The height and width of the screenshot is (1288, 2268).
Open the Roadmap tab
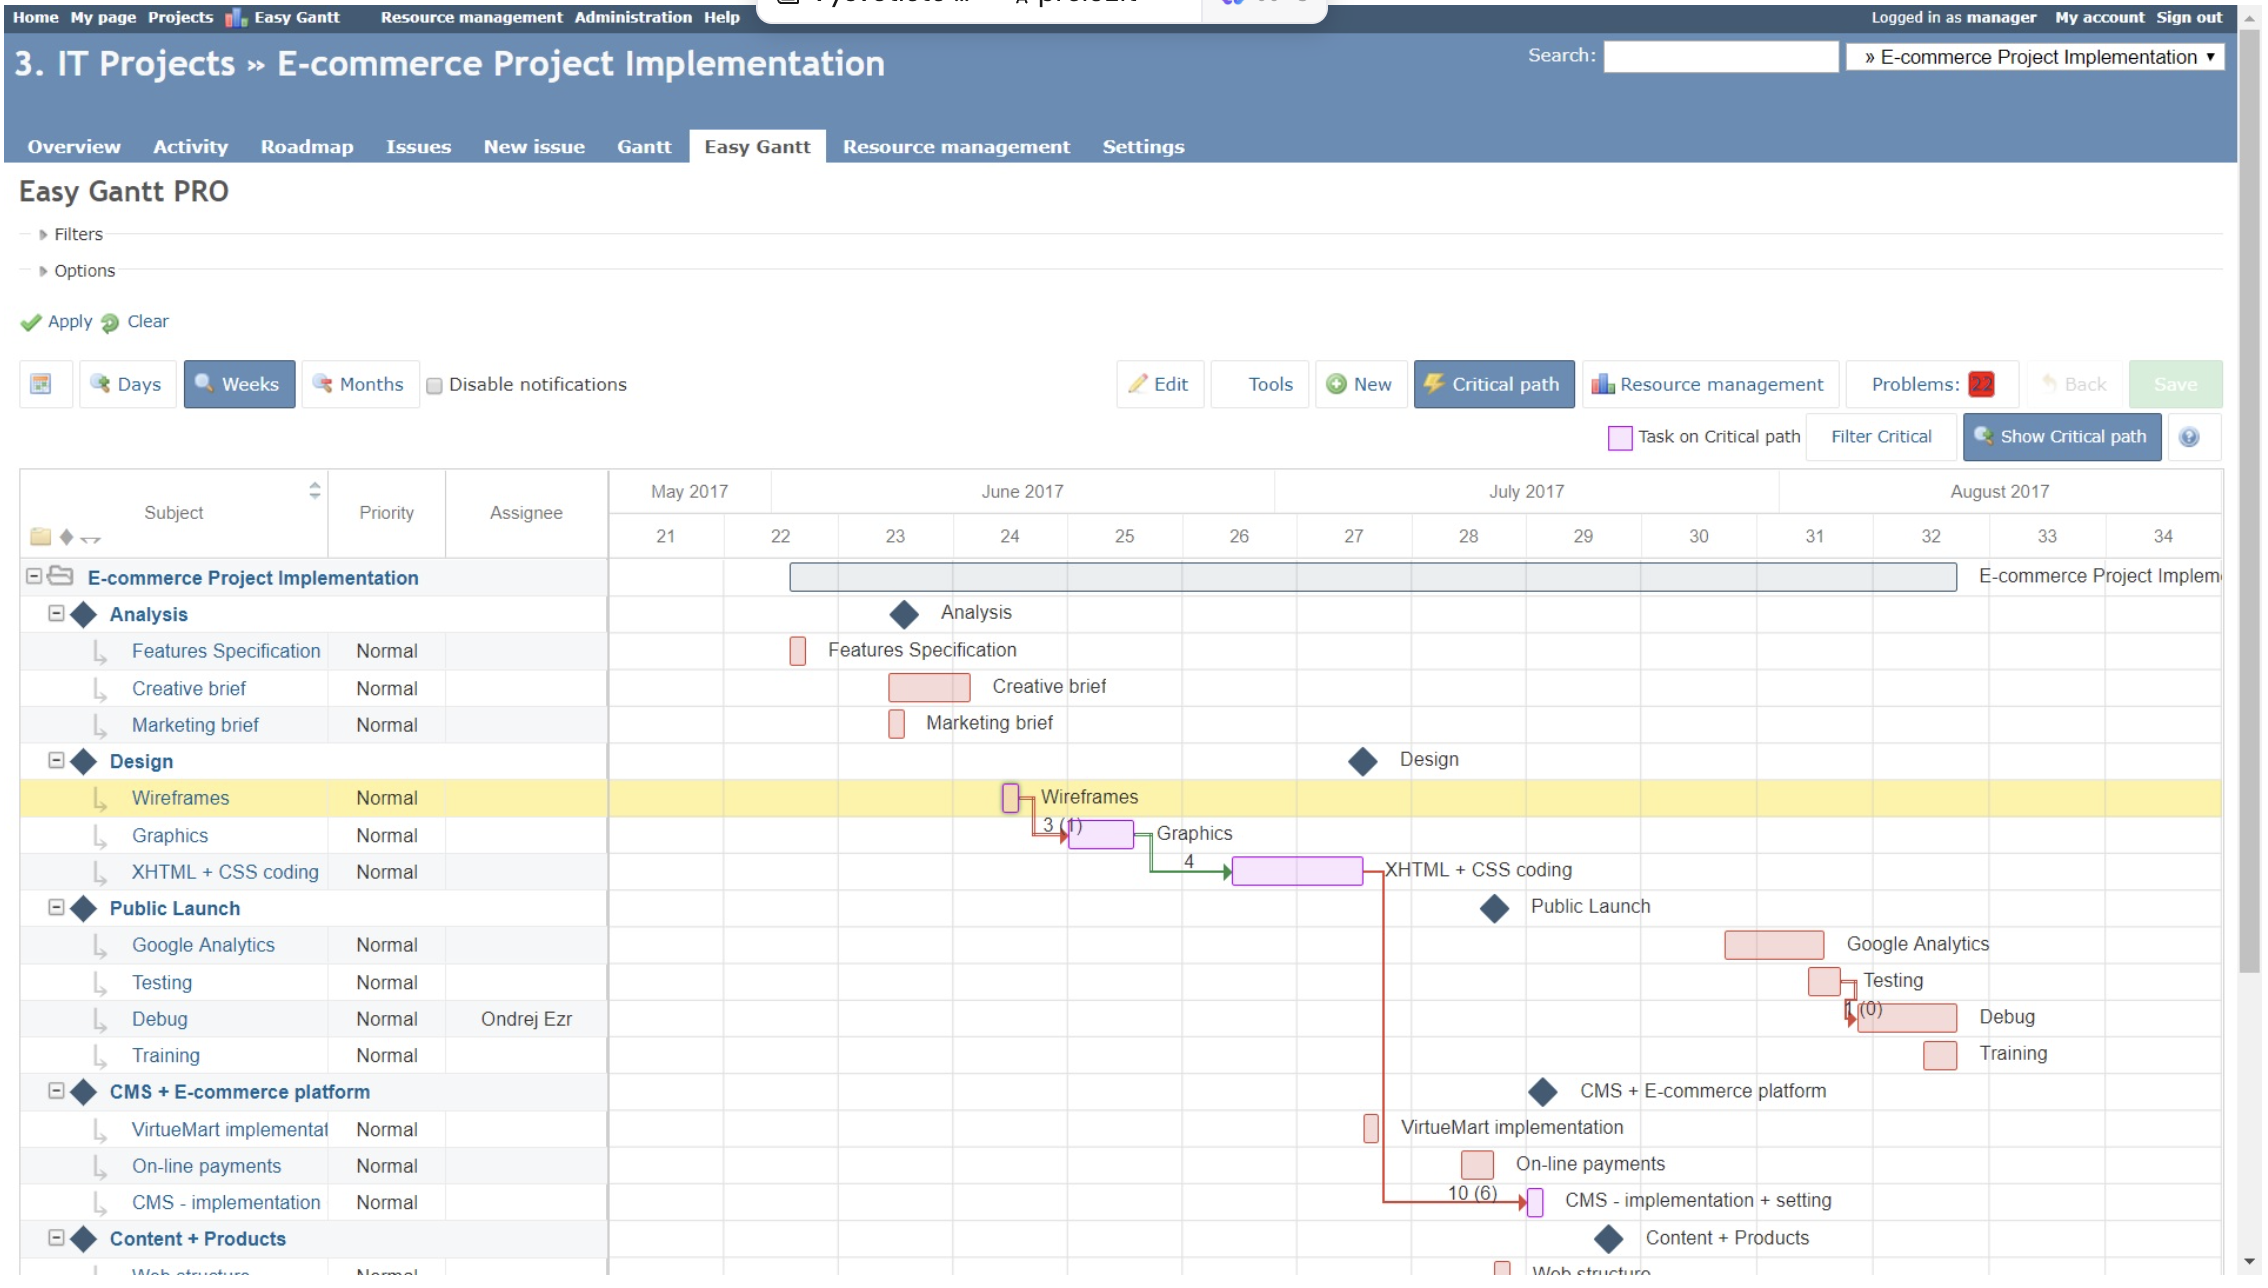click(x=307, y=147)
